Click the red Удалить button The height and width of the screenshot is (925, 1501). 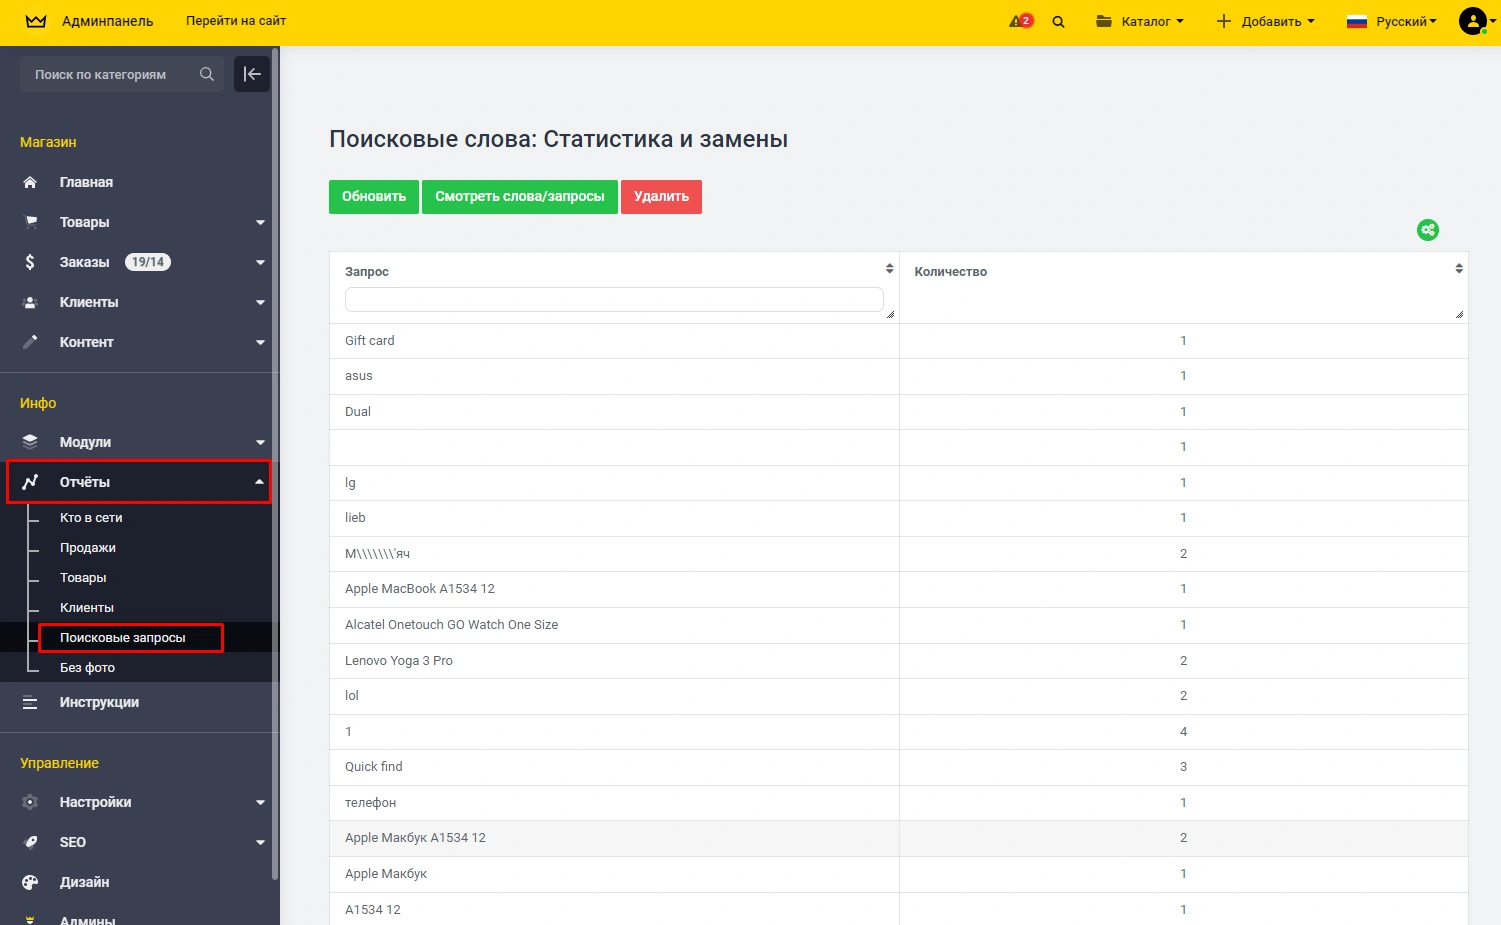661,197
